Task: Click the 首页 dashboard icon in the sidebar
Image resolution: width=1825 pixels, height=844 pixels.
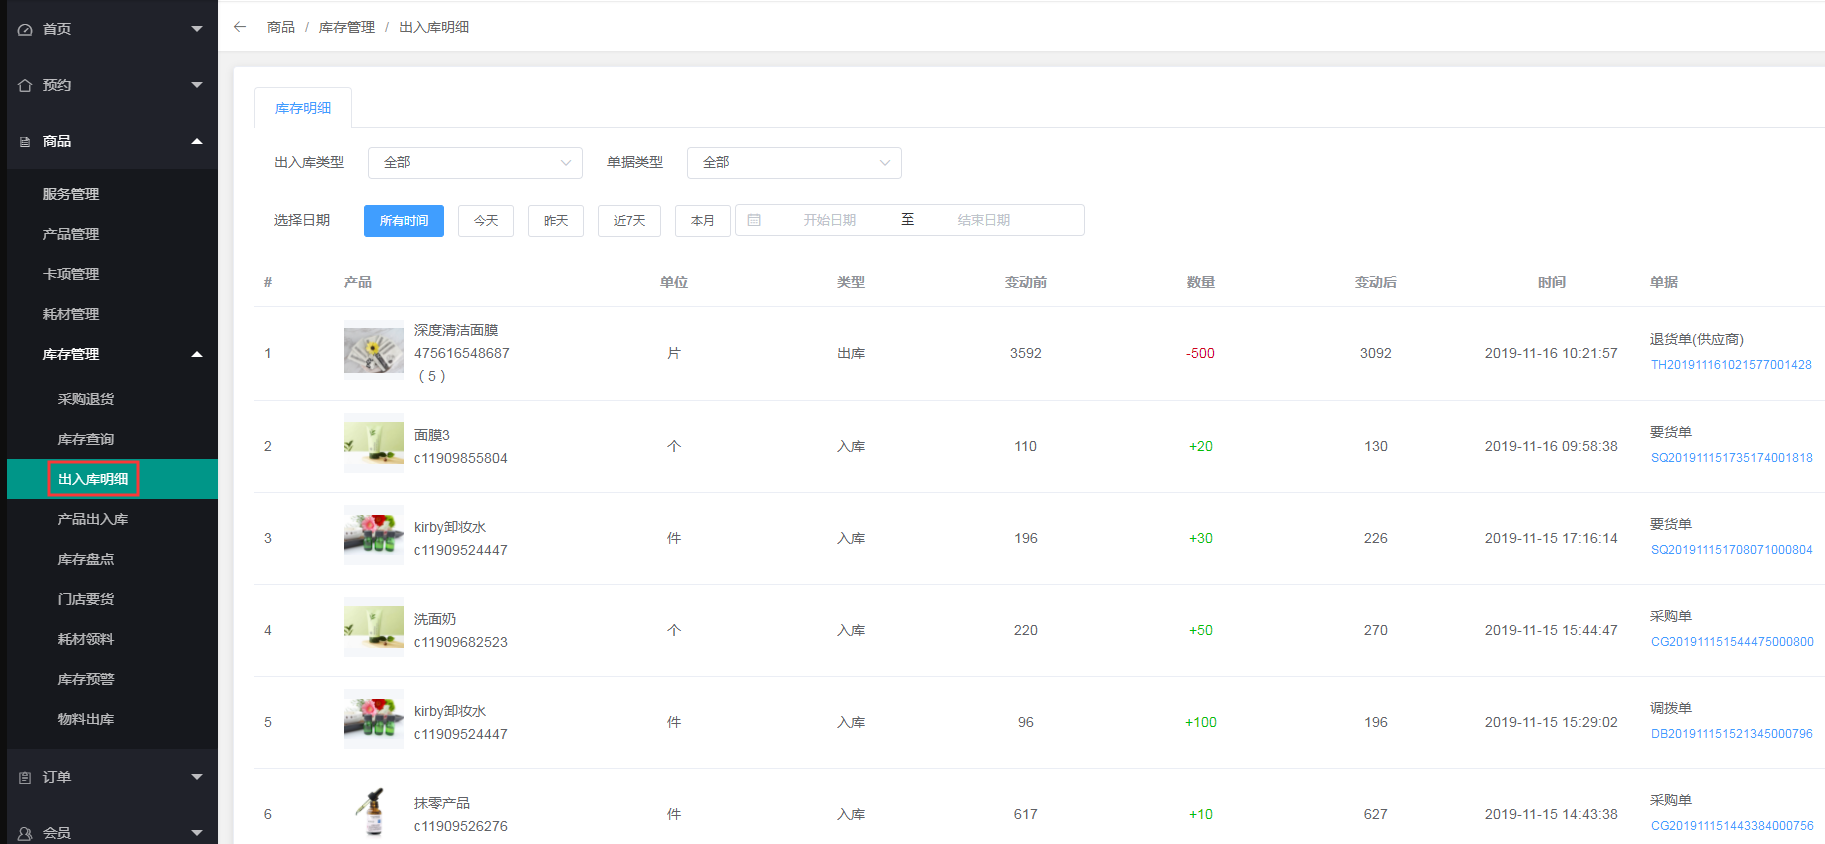Action: click(25, 30)
